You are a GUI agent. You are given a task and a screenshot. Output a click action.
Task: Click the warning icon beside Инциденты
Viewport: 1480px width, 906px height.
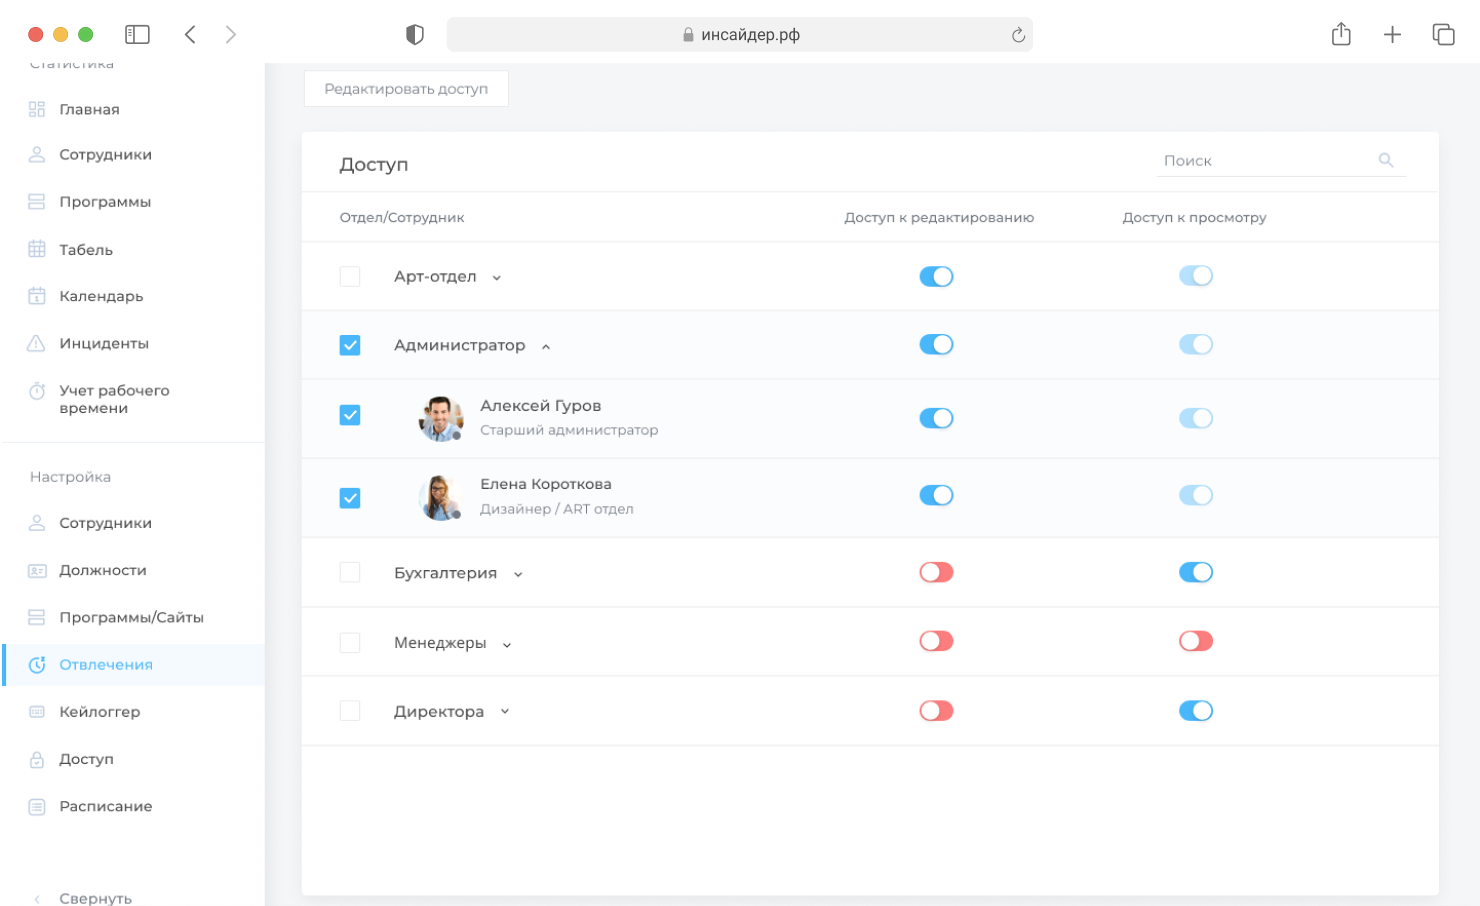tap(37, 343)
